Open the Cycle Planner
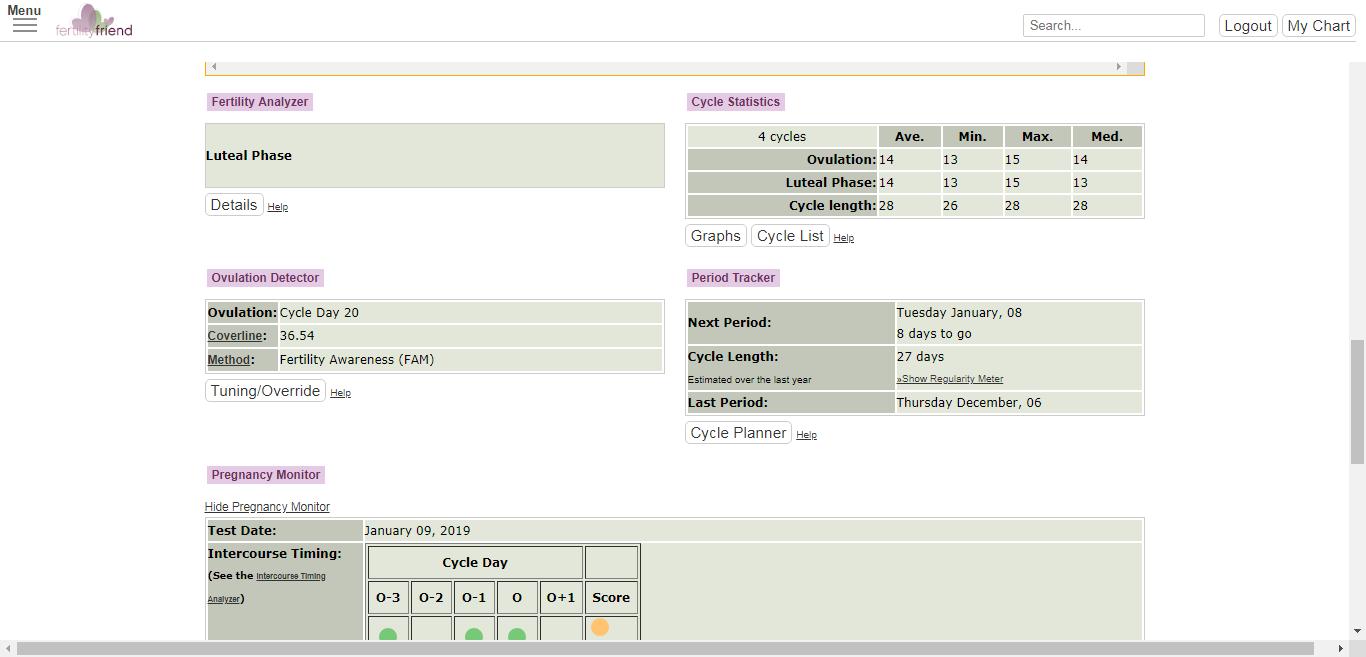The height and width of the screenshot is (657, 1366). tap(738, 433)
